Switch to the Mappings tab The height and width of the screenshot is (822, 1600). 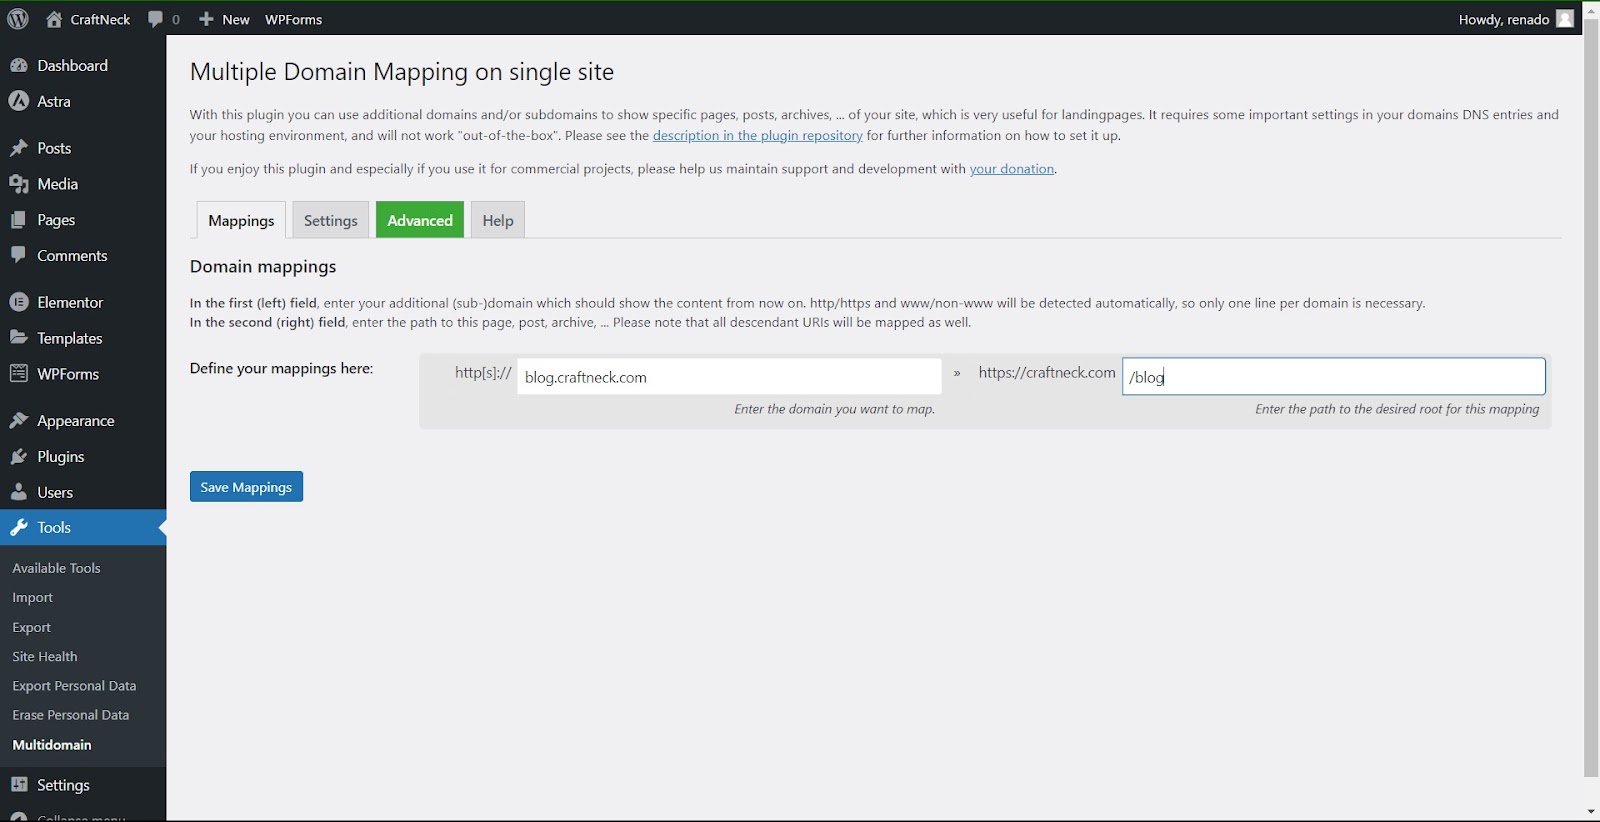241,220
